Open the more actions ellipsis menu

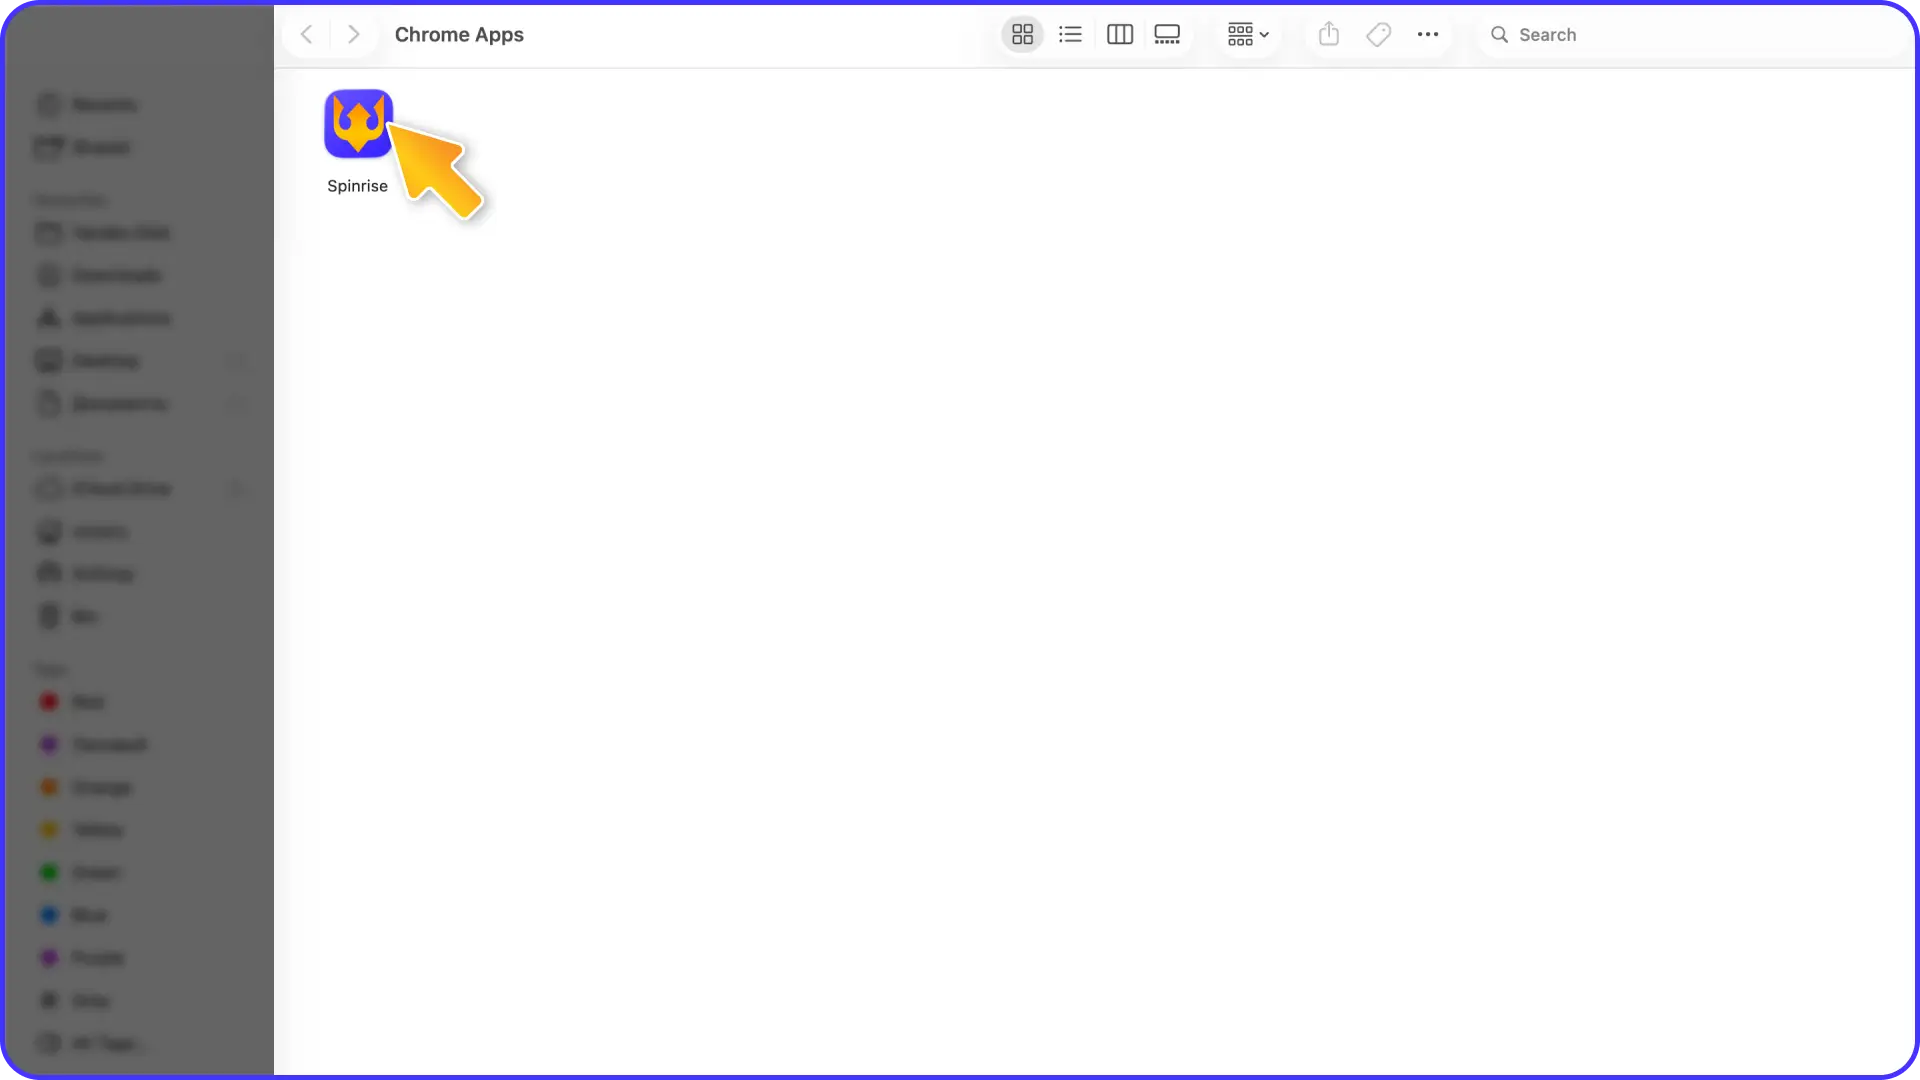(1427, 35)
